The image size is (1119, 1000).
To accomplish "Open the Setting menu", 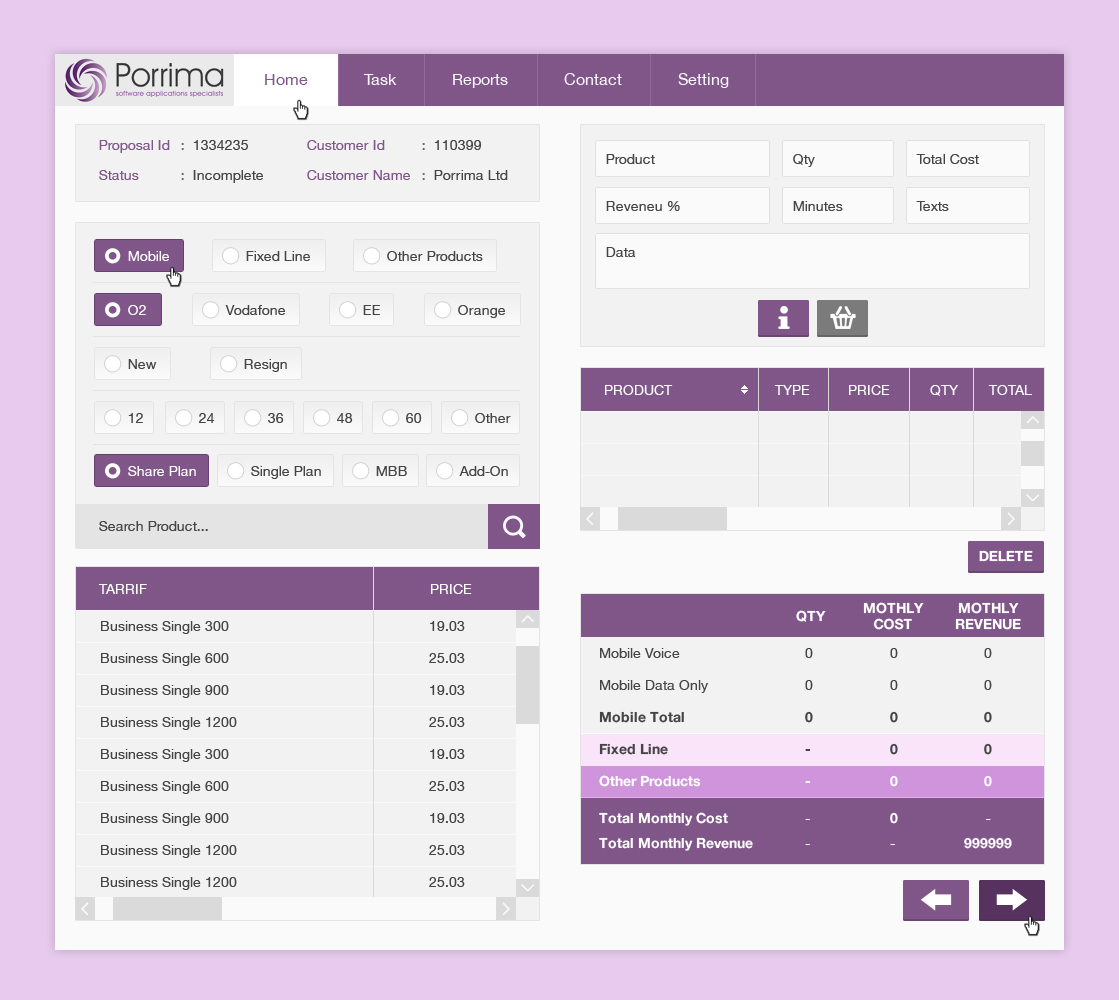I will (703, 79).
